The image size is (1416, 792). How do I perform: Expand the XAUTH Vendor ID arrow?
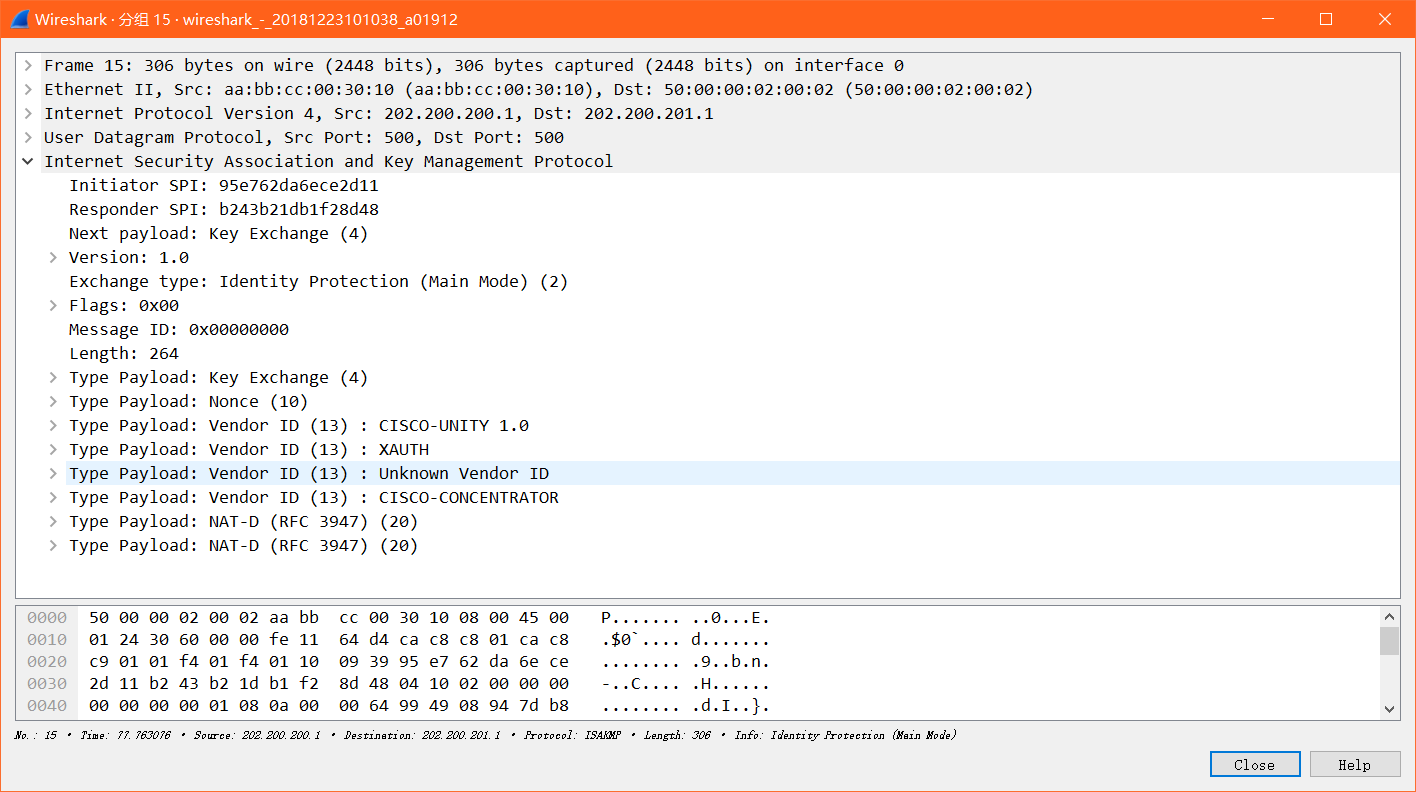54,450
